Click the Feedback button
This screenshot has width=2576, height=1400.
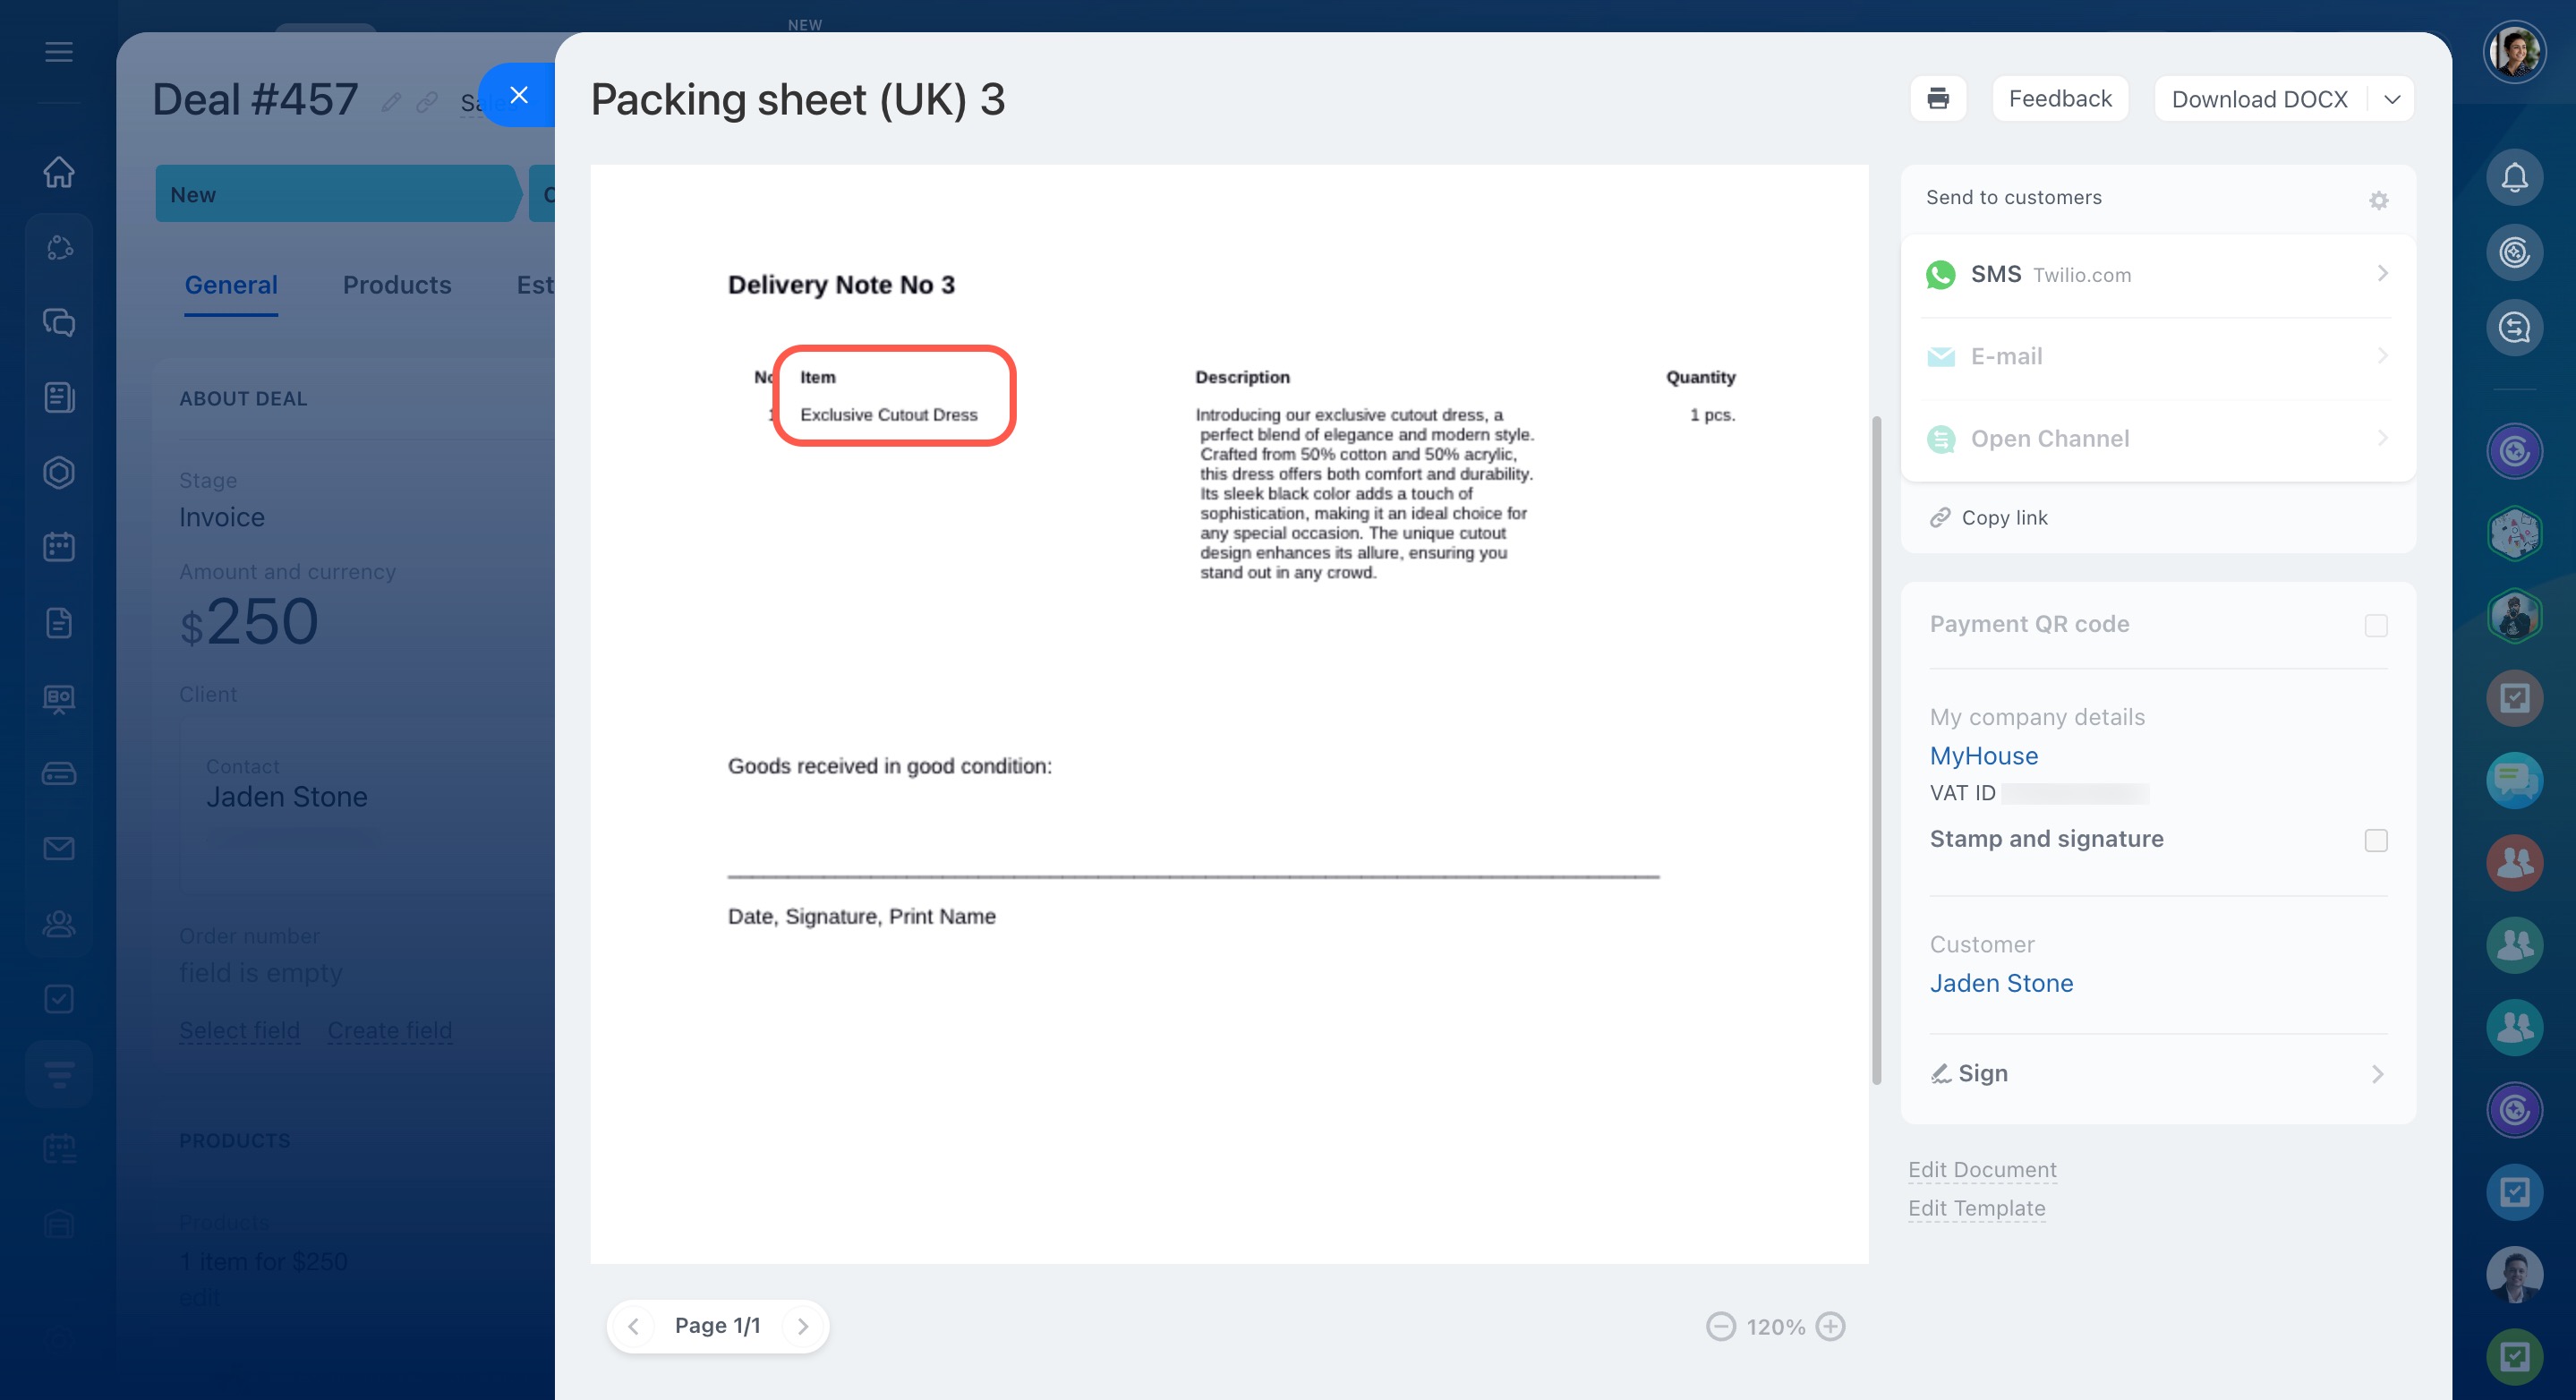(x=2059, y=99)
